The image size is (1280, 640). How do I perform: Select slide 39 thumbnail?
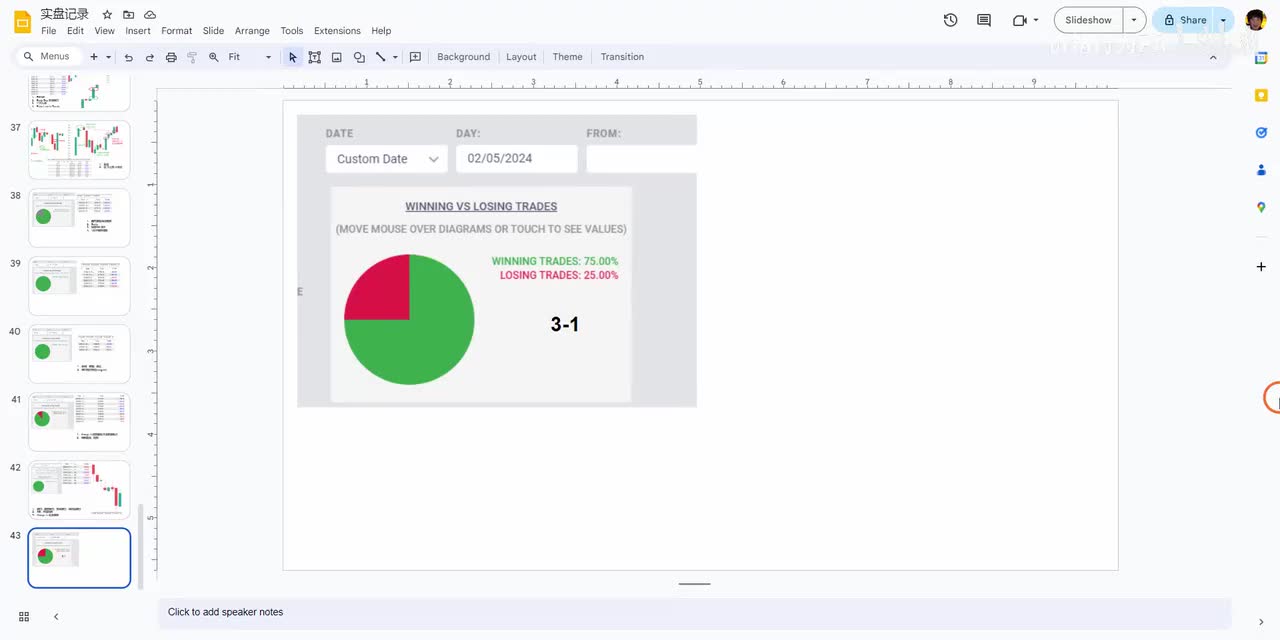tap(79, 286)
